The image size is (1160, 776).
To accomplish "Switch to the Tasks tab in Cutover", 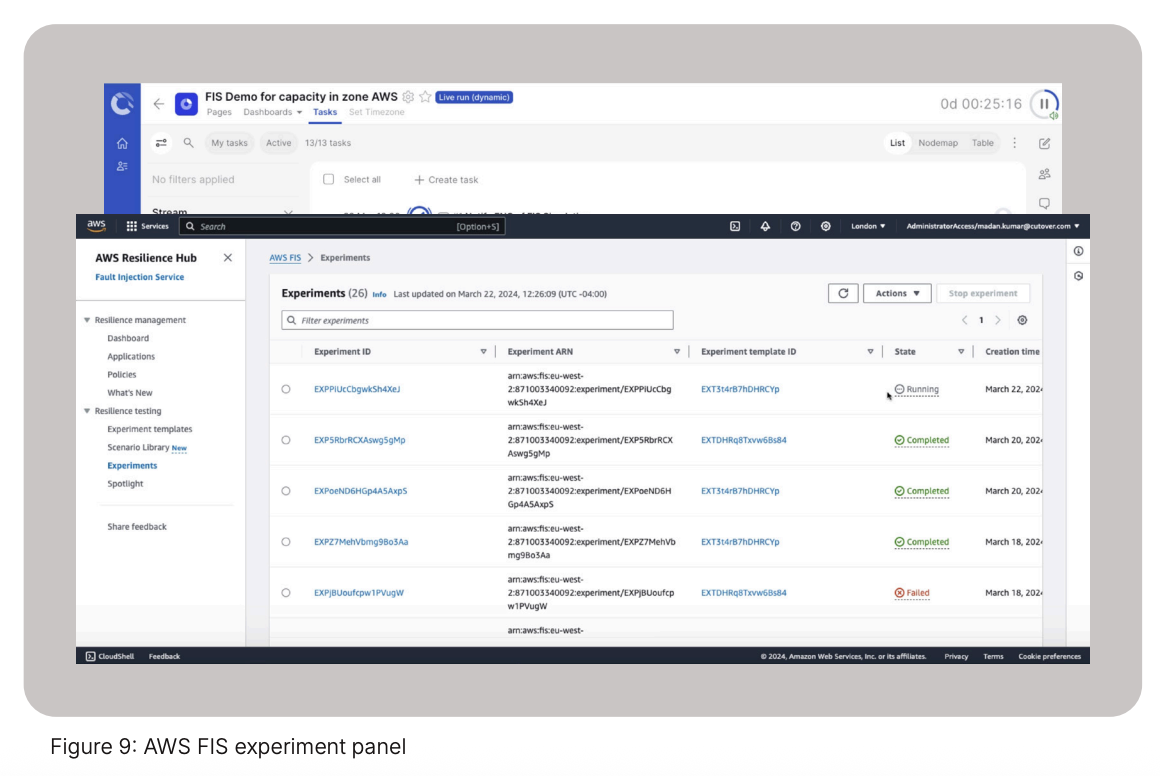I will coord(325,112).
